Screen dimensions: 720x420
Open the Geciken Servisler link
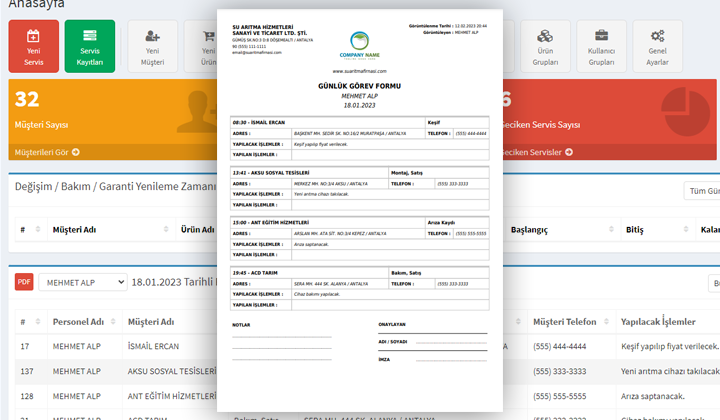tap(538, 152)
